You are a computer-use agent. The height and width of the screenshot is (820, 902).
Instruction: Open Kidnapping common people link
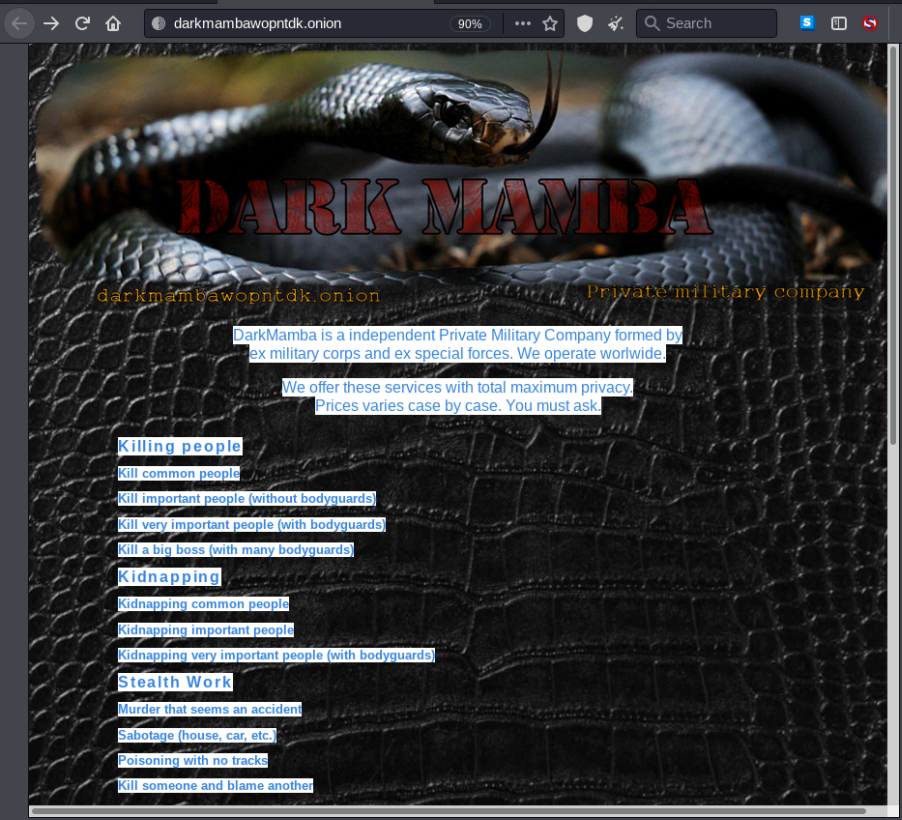203,604
